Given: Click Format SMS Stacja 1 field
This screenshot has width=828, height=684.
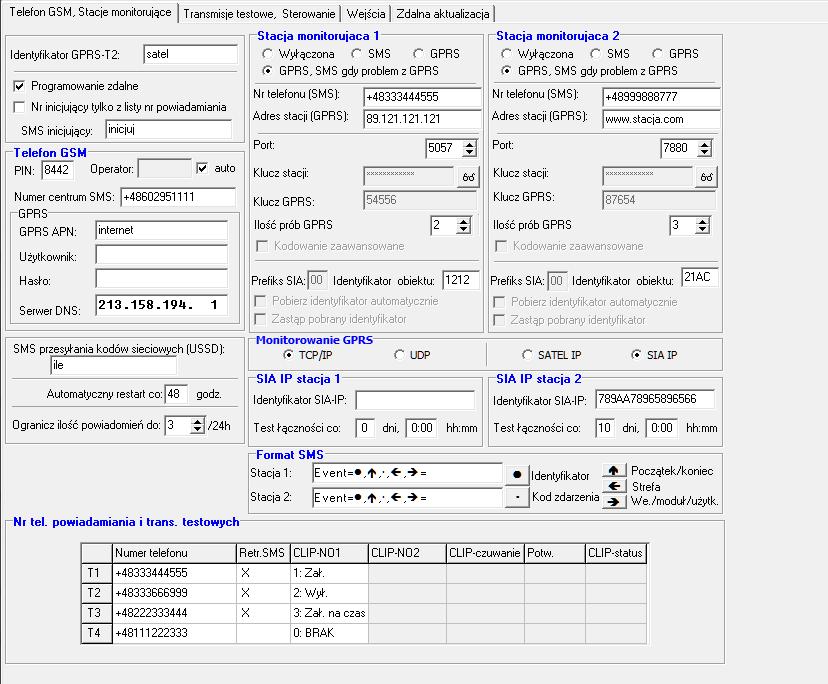Looking at the screenshot, I should pos(407,473).
